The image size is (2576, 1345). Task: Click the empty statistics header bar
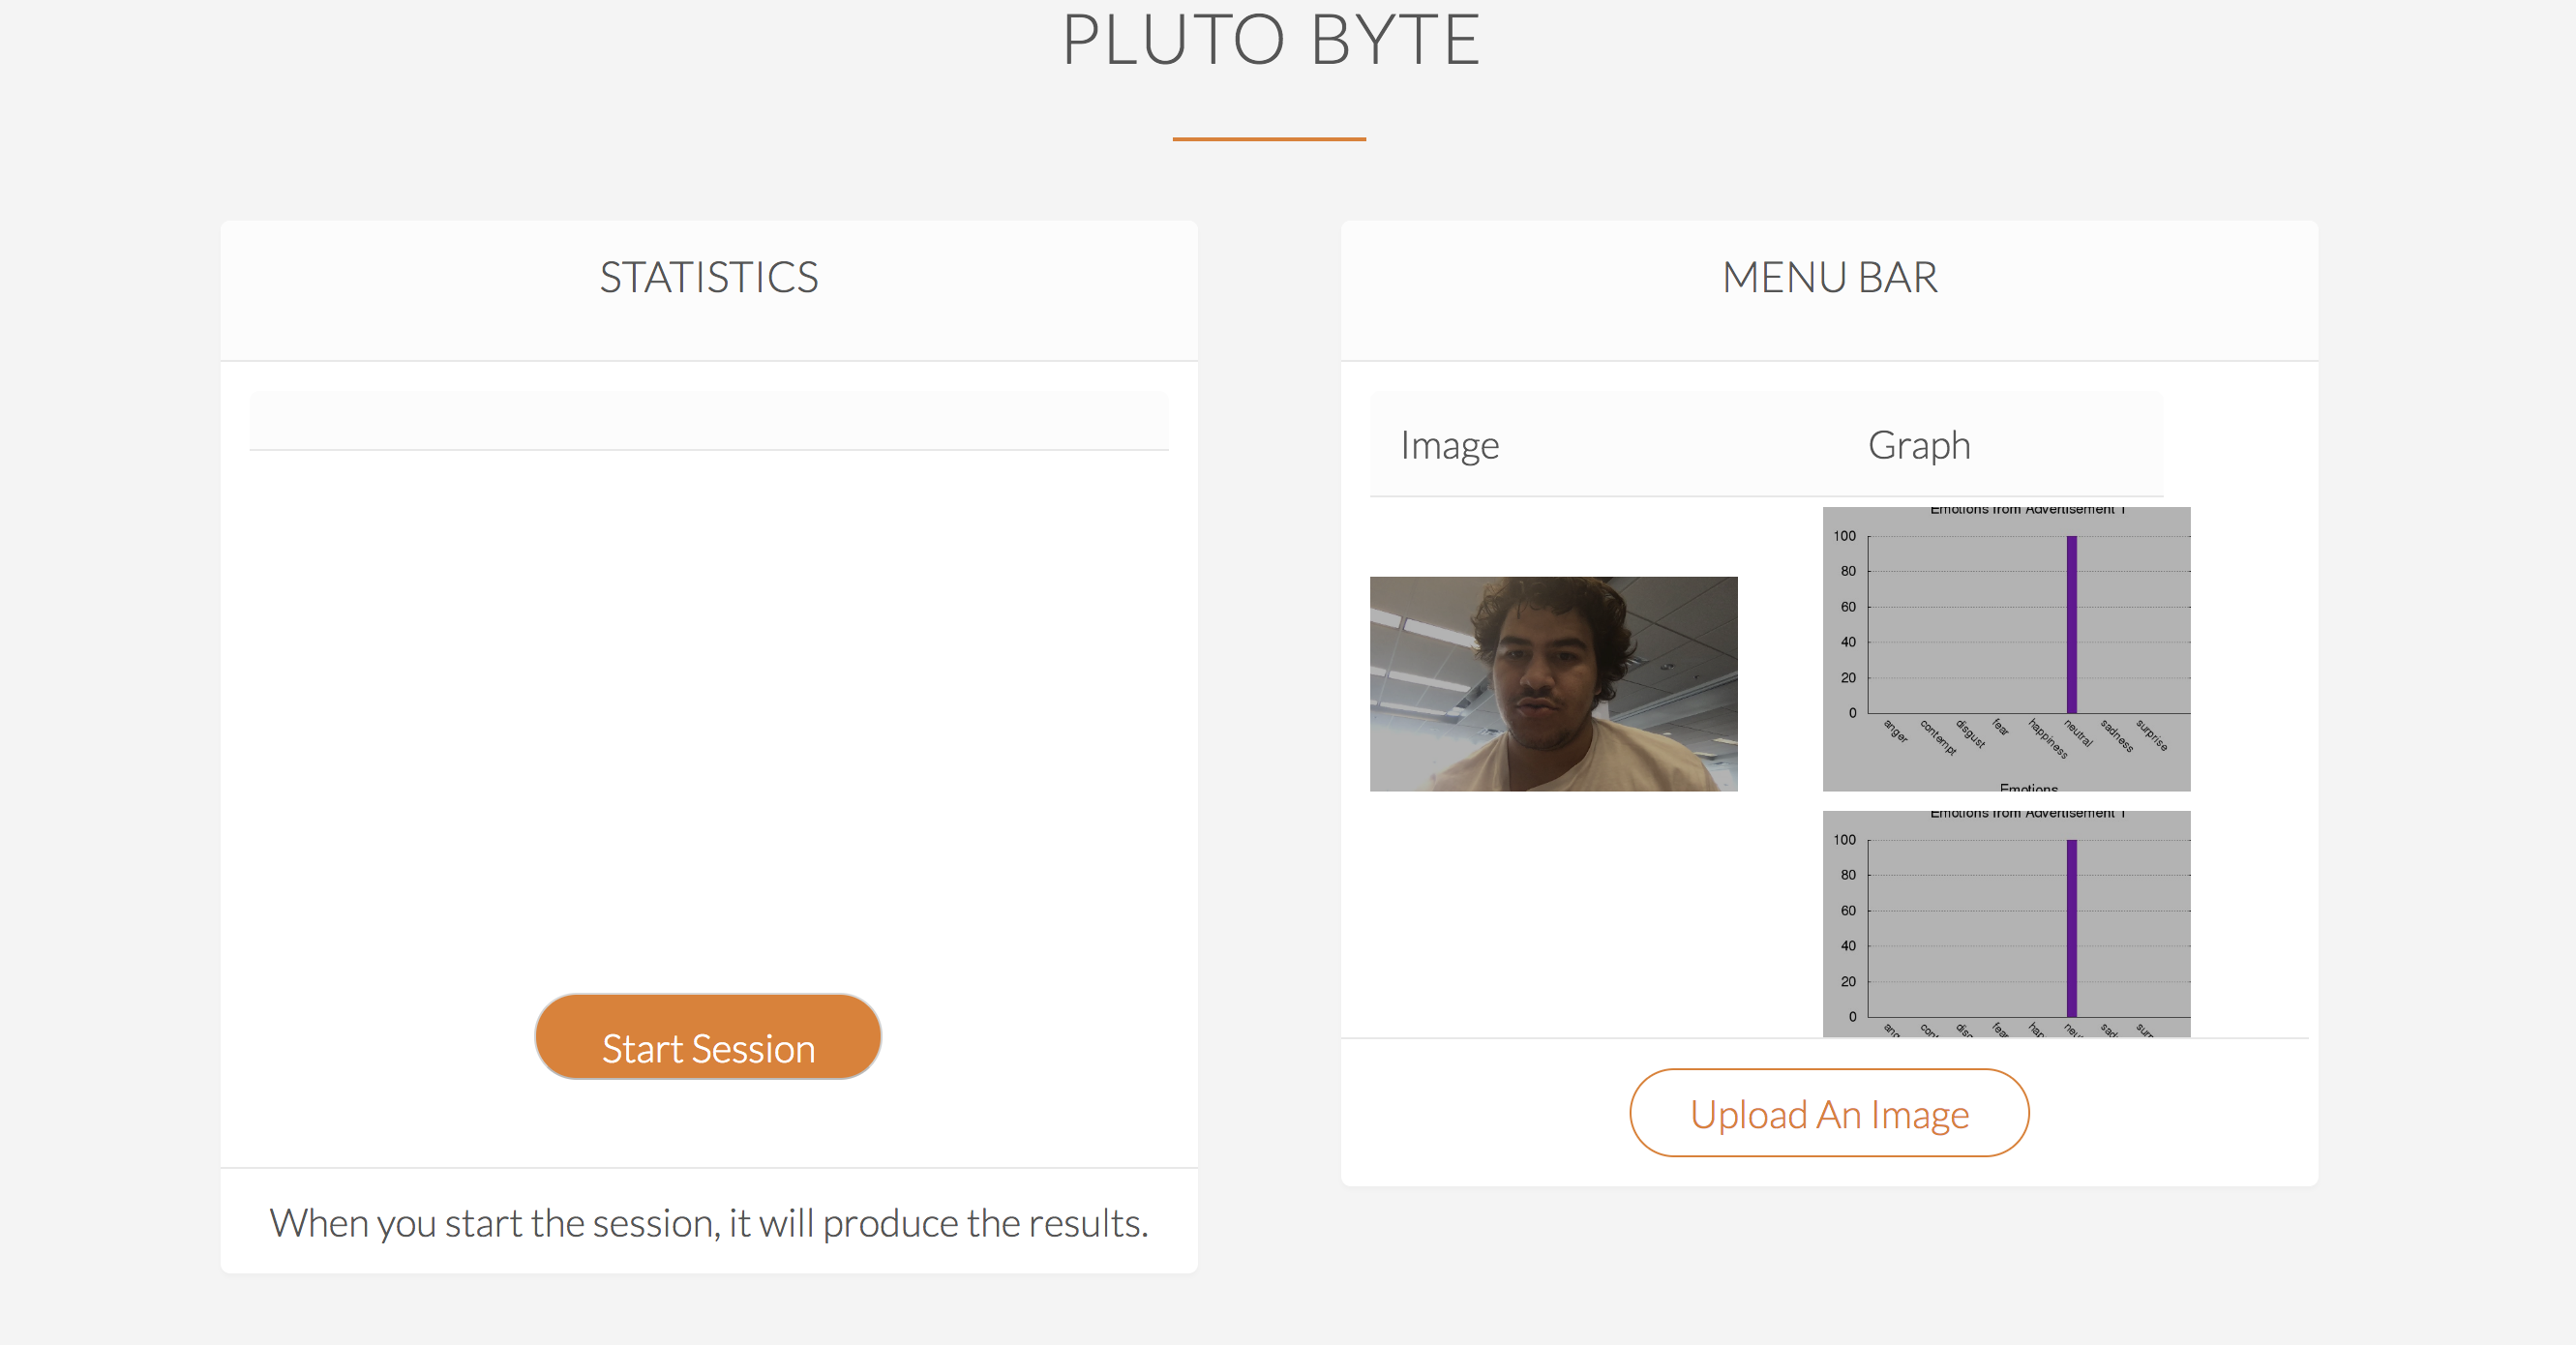708,420
